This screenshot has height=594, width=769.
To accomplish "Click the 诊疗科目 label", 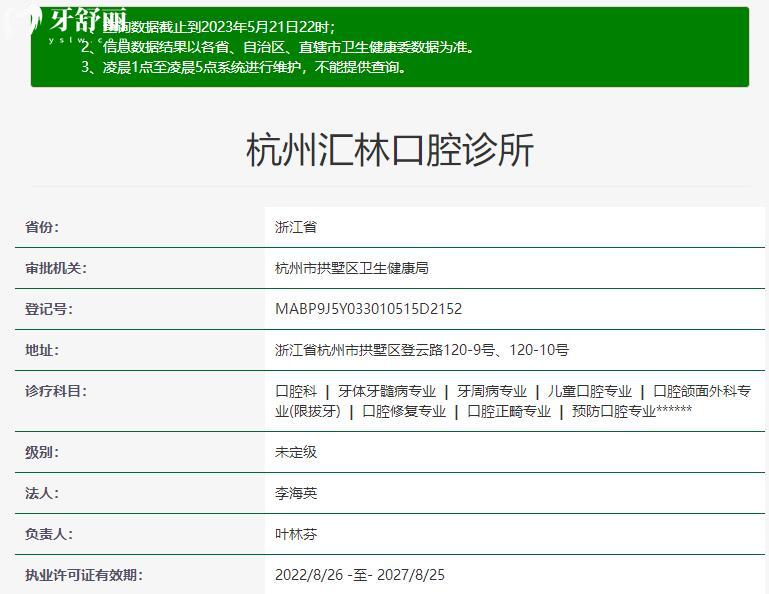I will click(x=55, y=391).
